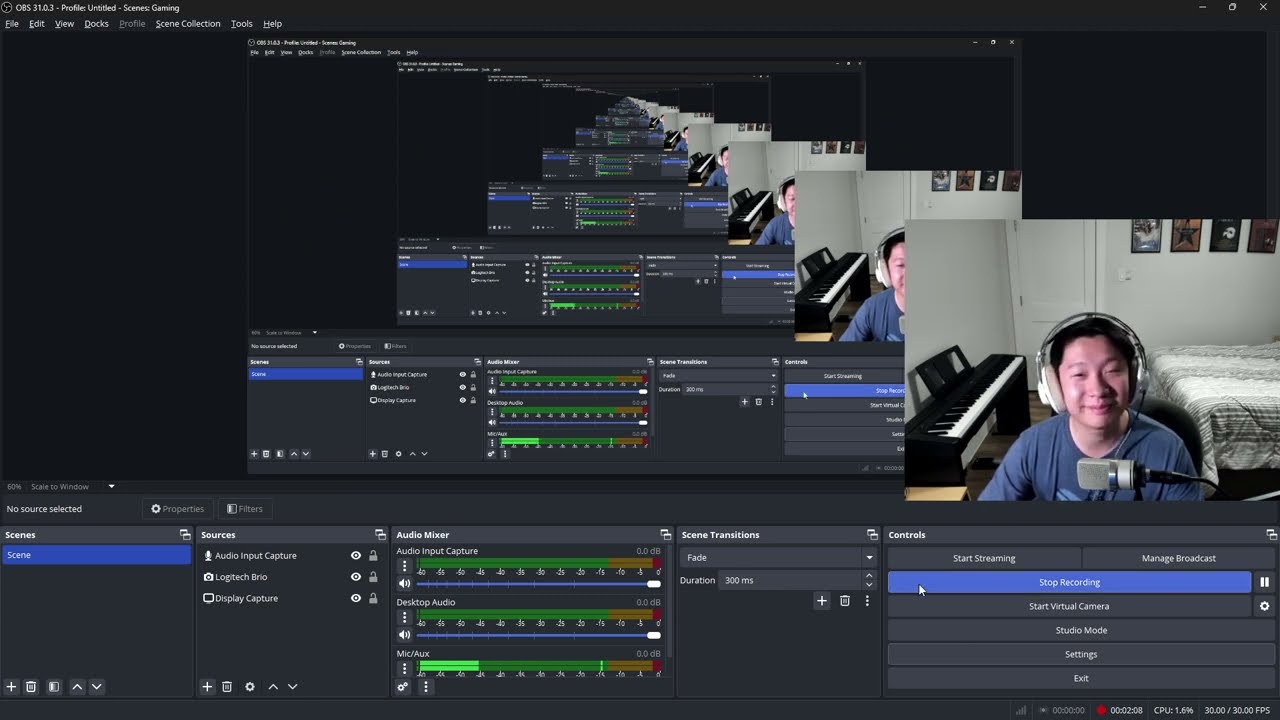
Task: Open the Edit menu
Action: (x=37, y=23)
